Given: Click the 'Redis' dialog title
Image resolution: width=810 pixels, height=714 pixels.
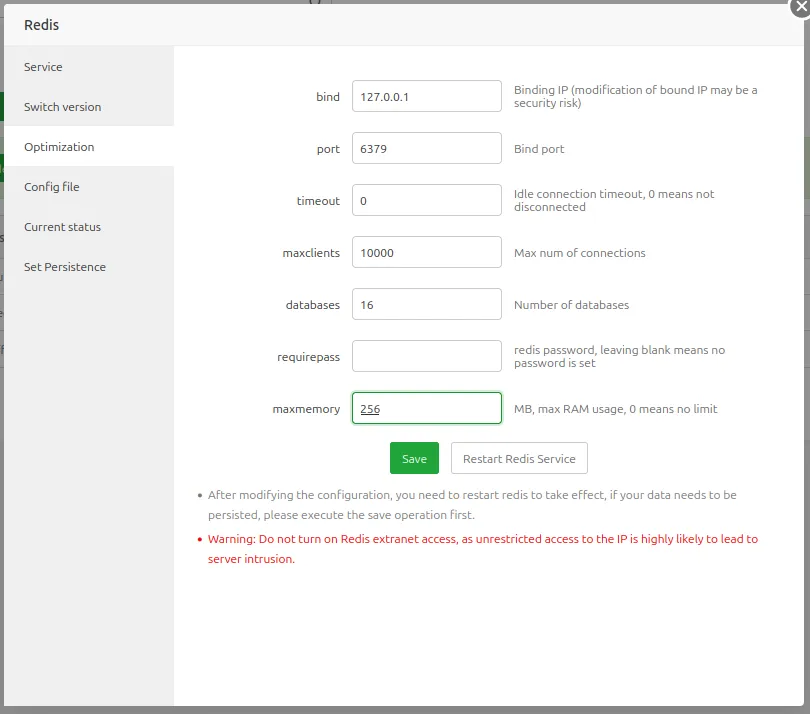Looking at the screenshot, I should tap(41, 25).
